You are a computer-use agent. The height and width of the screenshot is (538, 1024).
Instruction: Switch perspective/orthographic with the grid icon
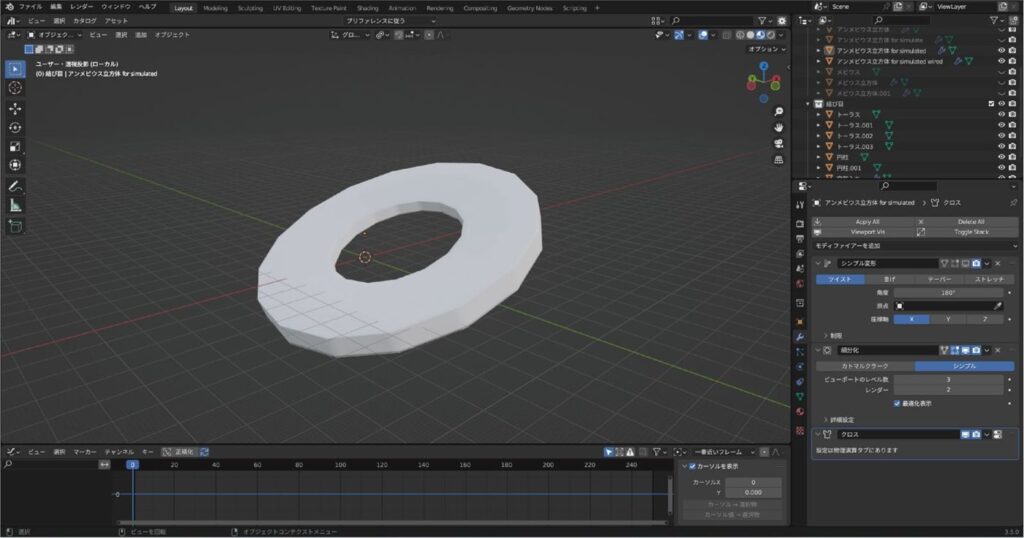(x=778, y=159)
